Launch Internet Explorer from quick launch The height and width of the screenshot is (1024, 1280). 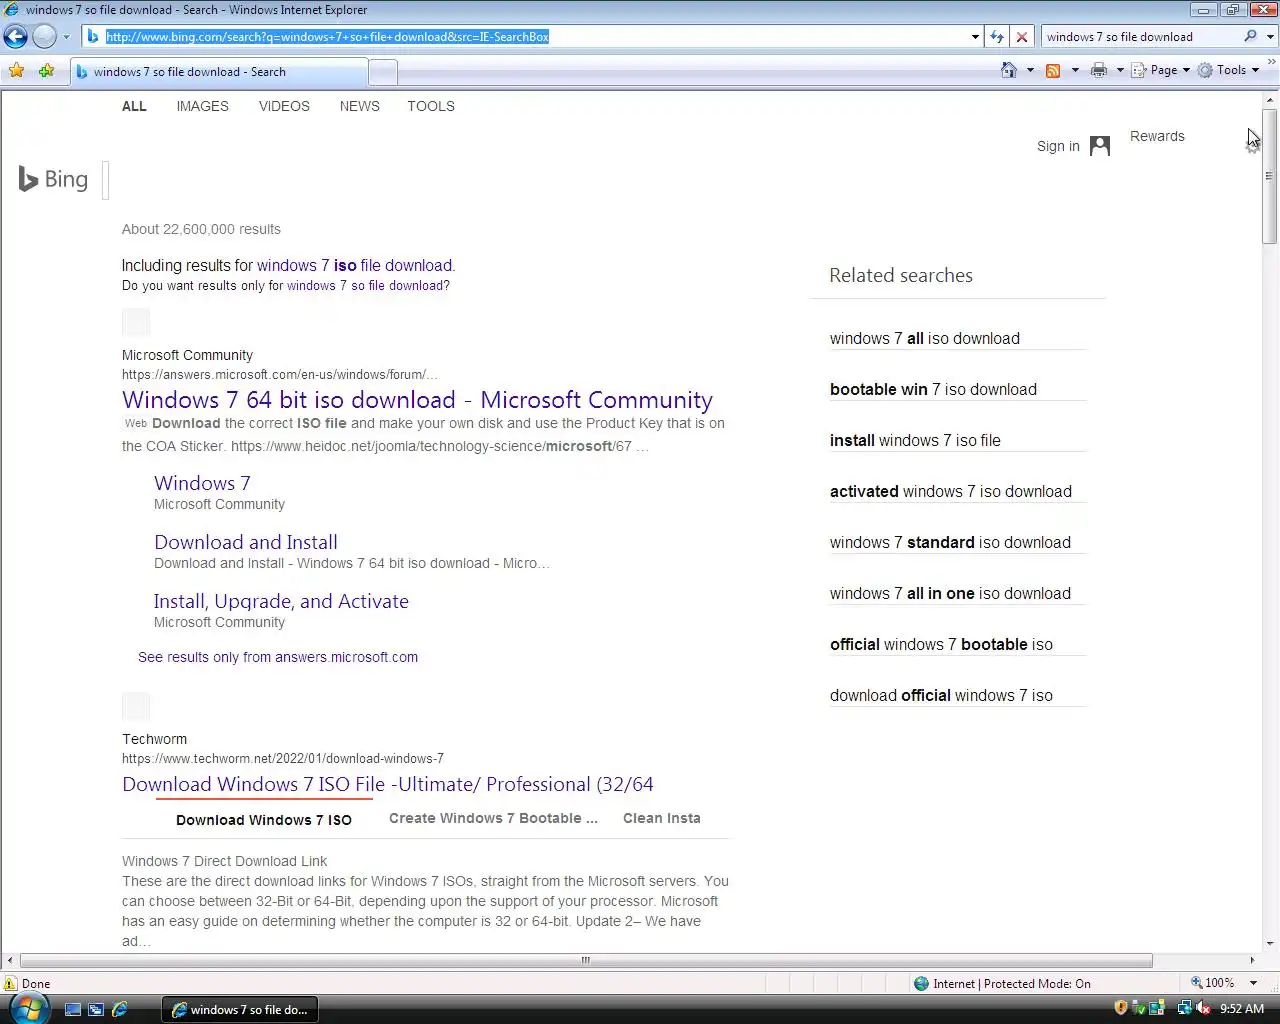[x=119, y=1010]
